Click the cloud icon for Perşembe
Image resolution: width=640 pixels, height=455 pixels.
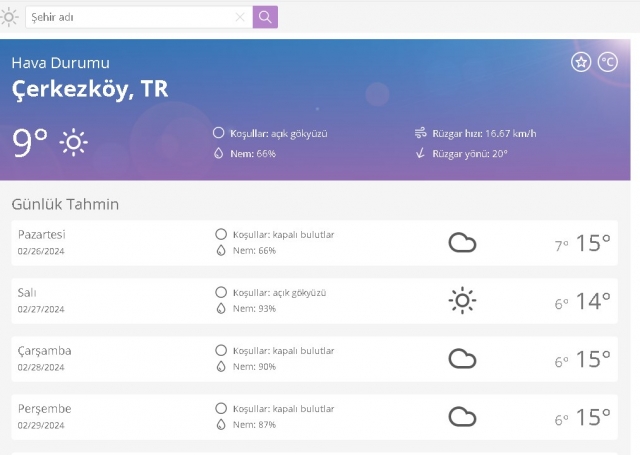pyautogui.click(x=462, y=417)
